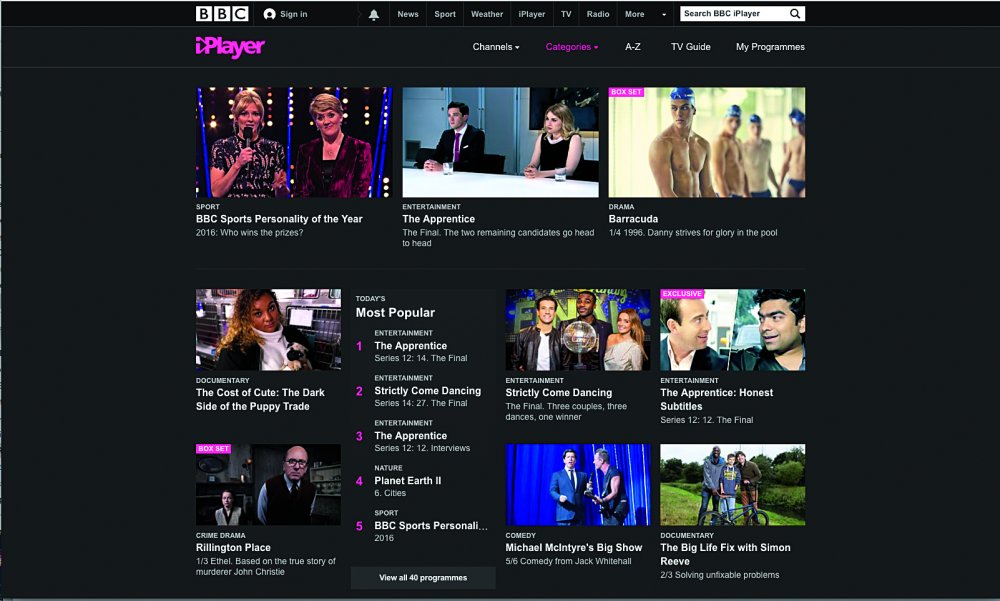Open The Cost of Cute thumbnail
Screen dimensions: 1000x601
268,329
